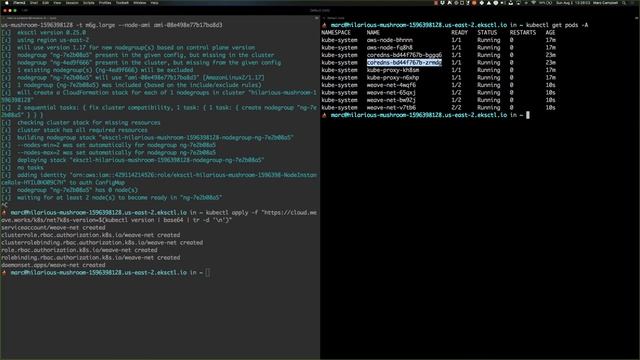Click the 'kubectl get pods -A' command text
The image size is (640, 360).
pyautogui.click(x=557, y=25)
